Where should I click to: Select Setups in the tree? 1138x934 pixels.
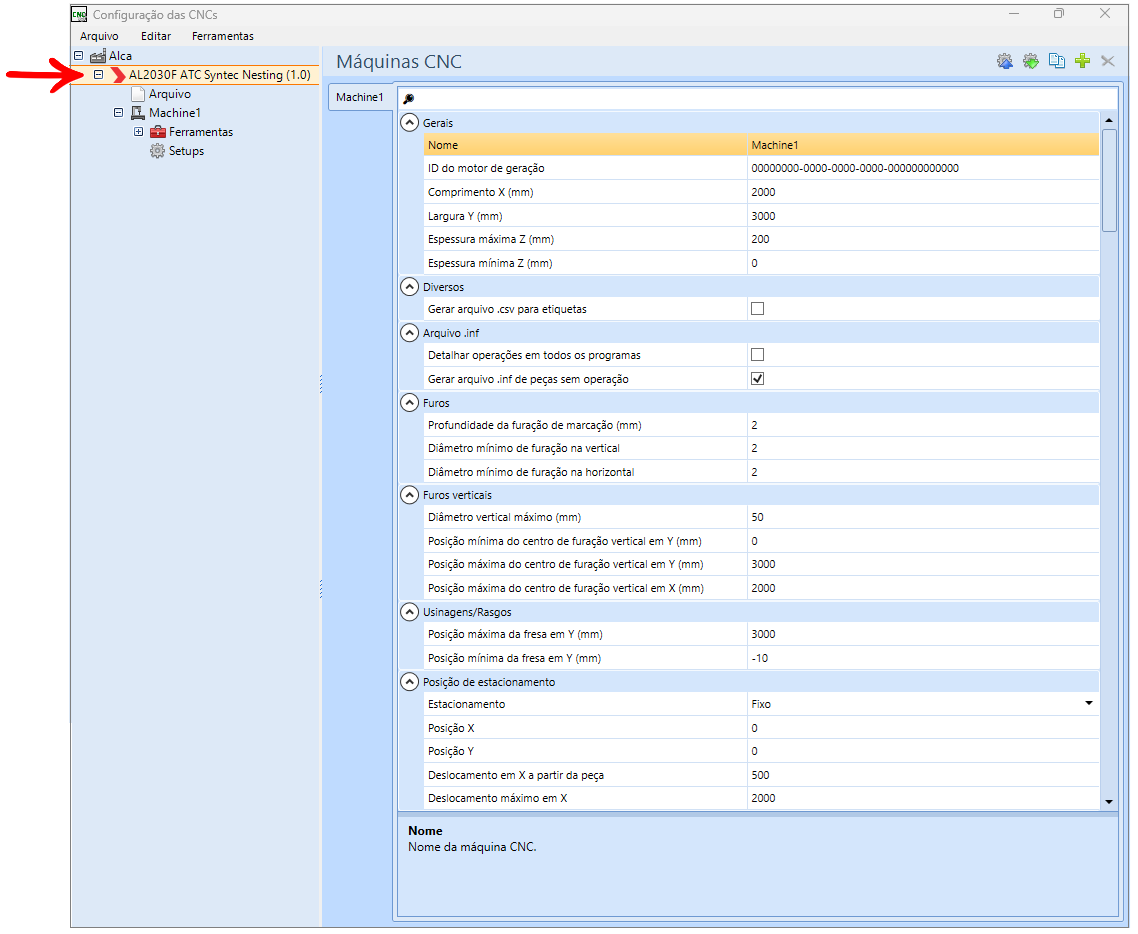click(x=187, y=151)
